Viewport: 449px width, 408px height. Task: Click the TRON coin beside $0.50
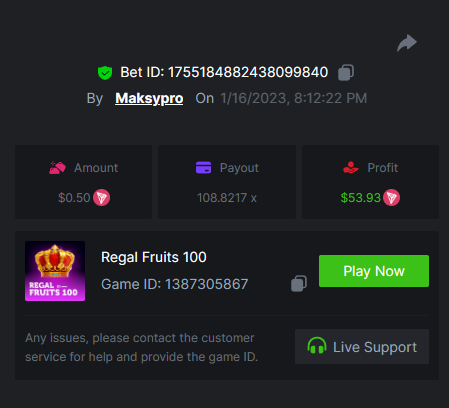[101, 198]
